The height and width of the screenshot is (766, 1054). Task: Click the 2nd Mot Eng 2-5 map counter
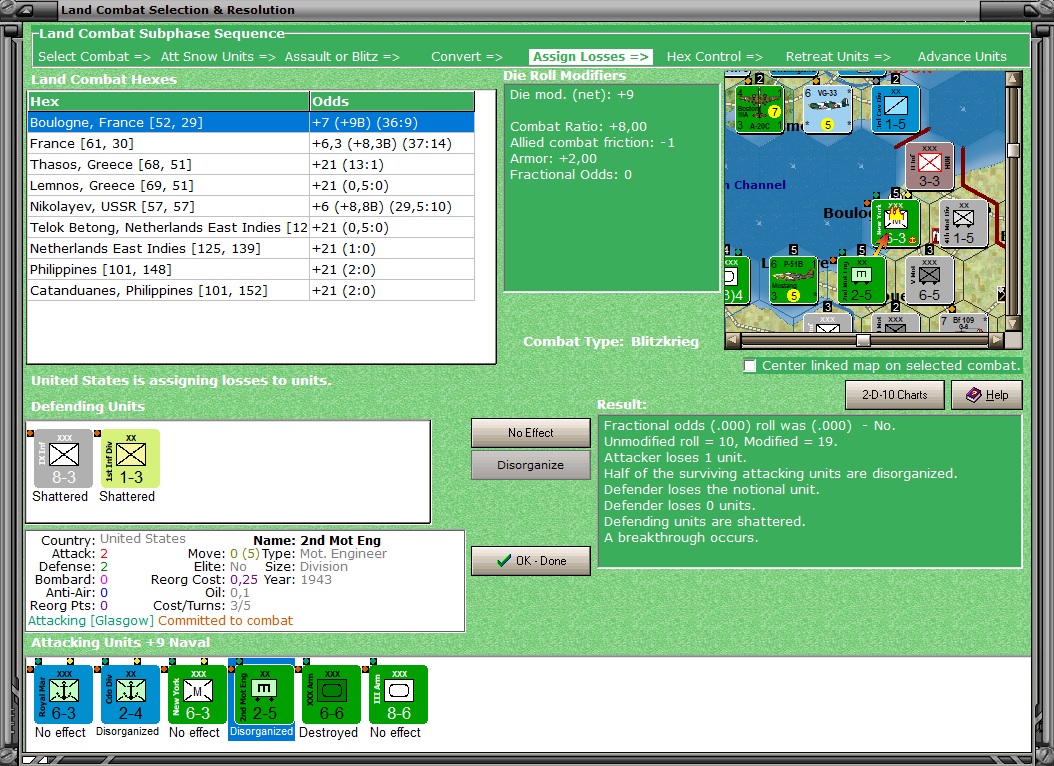tap(861, 280)
